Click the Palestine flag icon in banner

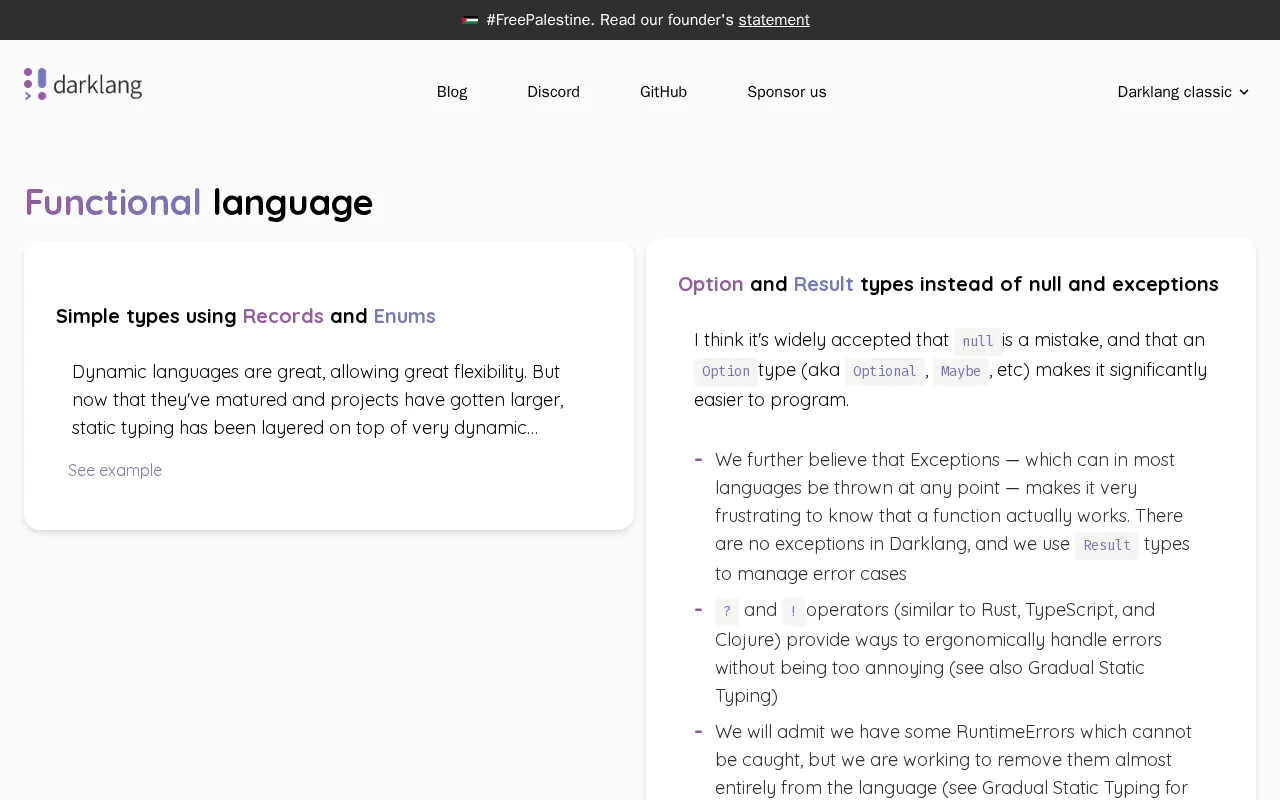470,20
